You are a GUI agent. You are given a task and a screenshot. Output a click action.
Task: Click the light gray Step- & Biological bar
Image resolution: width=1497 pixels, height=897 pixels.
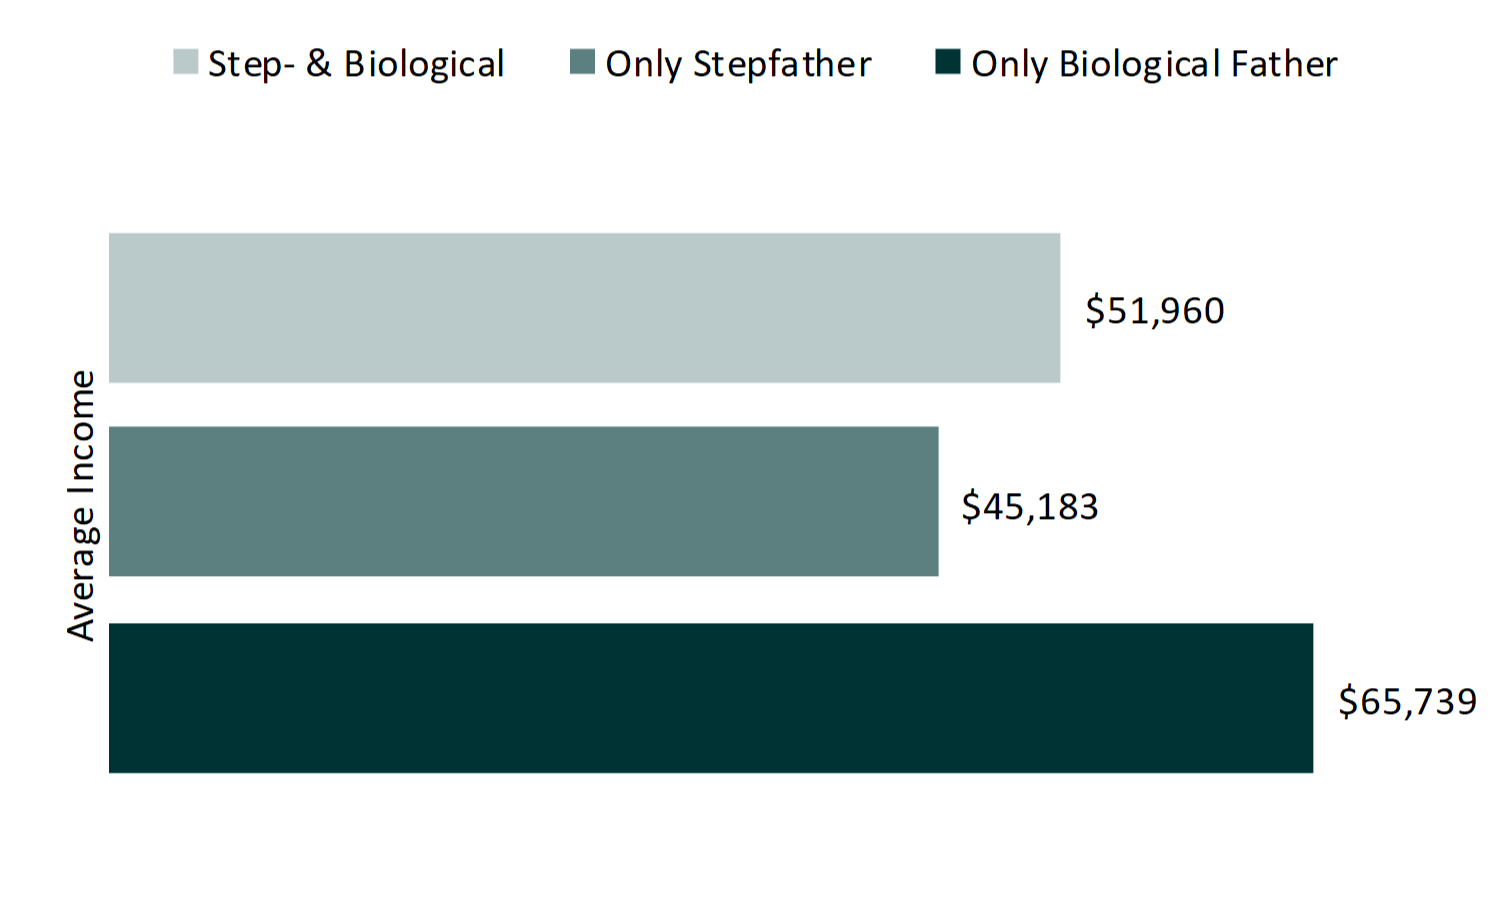coord(584,308)
